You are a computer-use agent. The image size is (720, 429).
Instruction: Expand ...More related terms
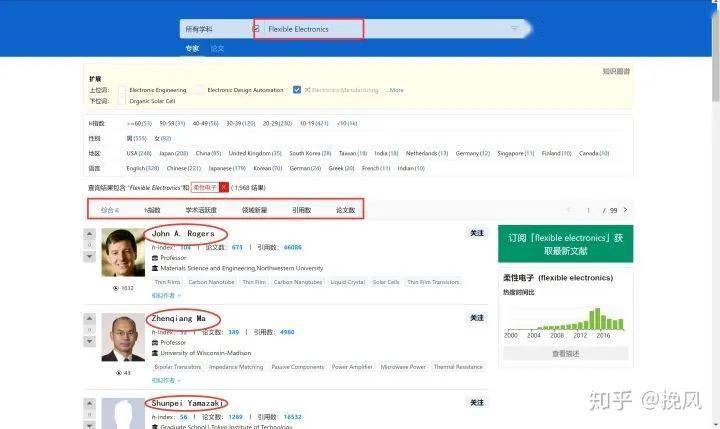click(x=396, y=90)
